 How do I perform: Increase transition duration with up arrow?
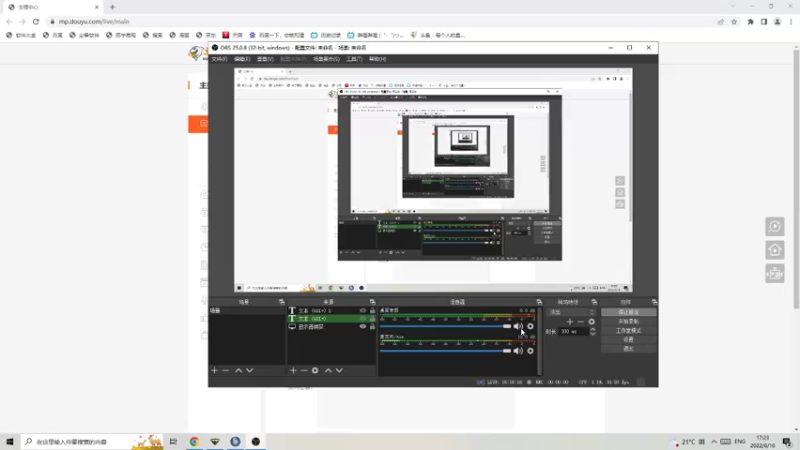(x=592, y=330)
